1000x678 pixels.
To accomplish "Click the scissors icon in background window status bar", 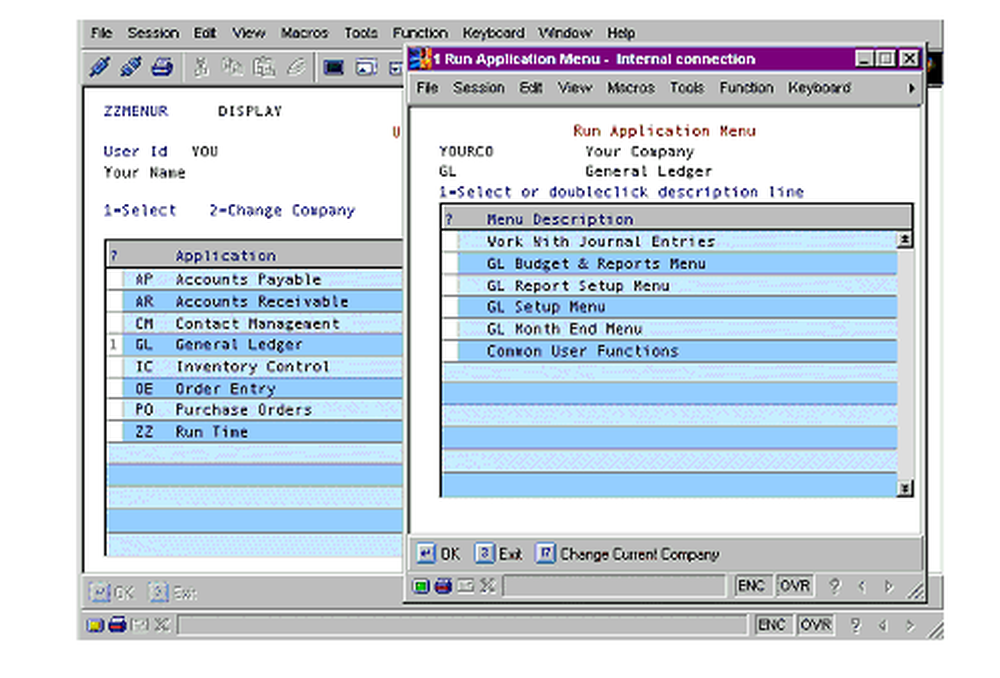I will (163, 624).
